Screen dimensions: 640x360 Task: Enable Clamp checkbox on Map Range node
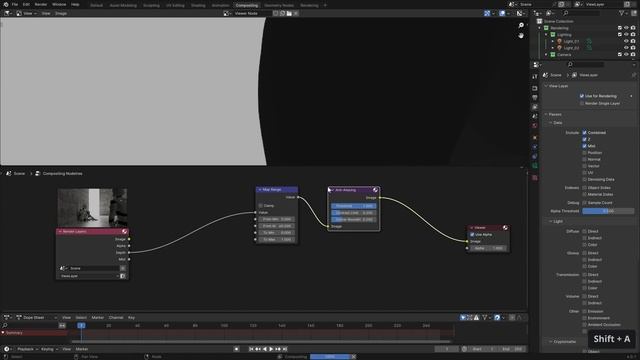pyautogui.click(x=261, y=206)
